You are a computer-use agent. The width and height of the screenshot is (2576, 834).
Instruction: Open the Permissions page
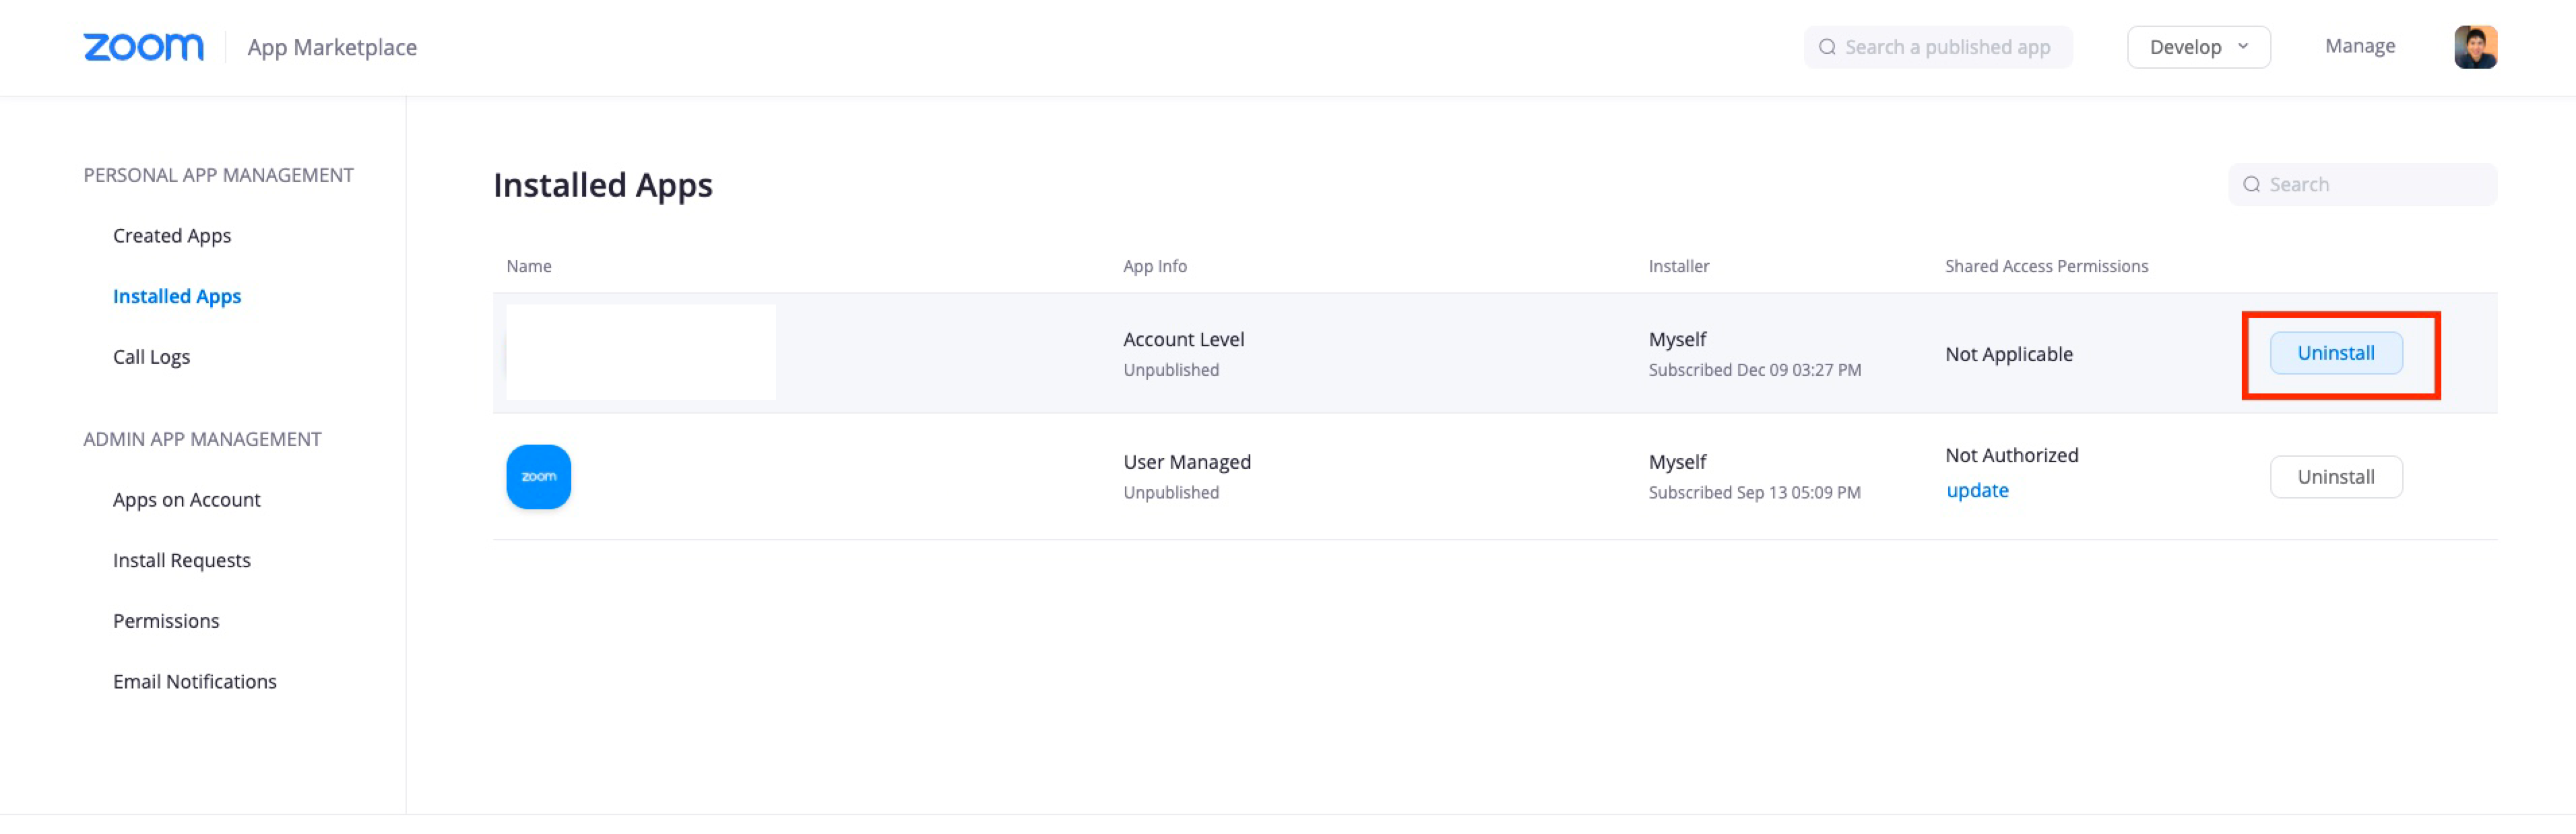tap(166, 620)
